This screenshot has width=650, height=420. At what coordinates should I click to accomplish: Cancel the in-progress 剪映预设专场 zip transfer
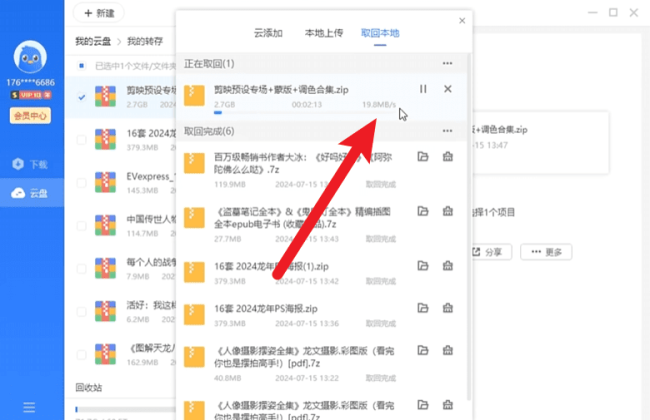click(x=447, y=89)
